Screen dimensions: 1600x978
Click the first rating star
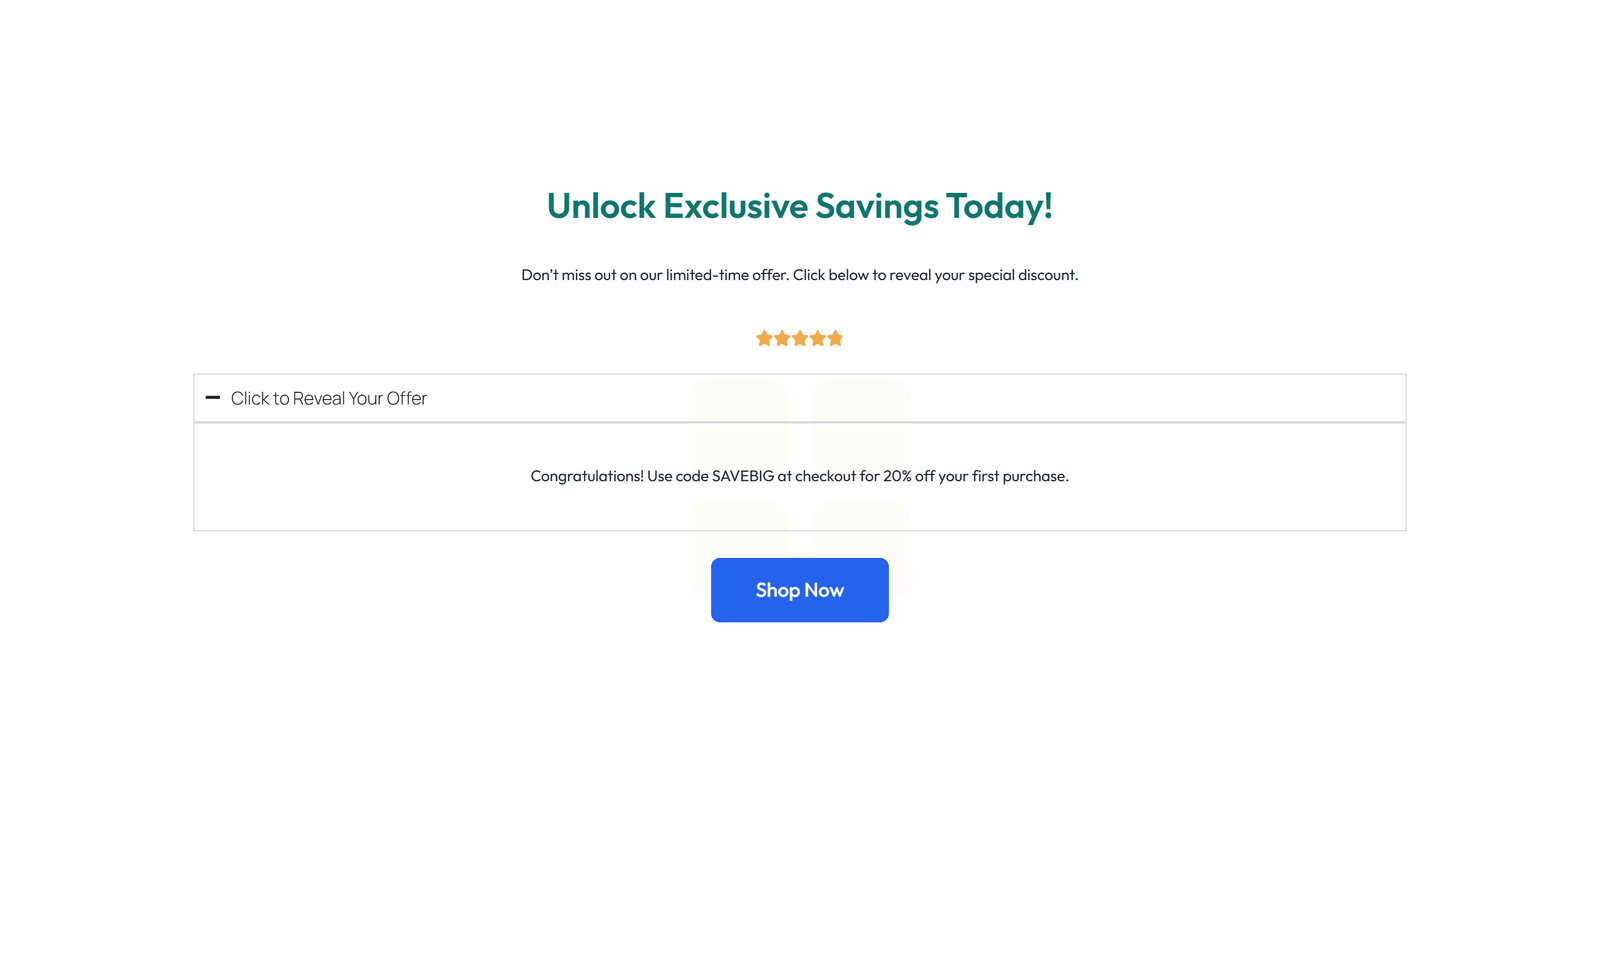click(x=764, y=339)
